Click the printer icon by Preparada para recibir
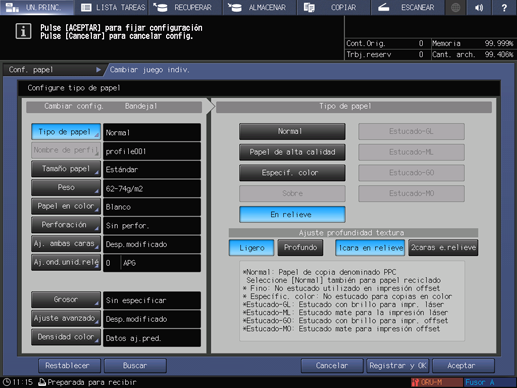This screenshot has height=388, width=517. 42,382
